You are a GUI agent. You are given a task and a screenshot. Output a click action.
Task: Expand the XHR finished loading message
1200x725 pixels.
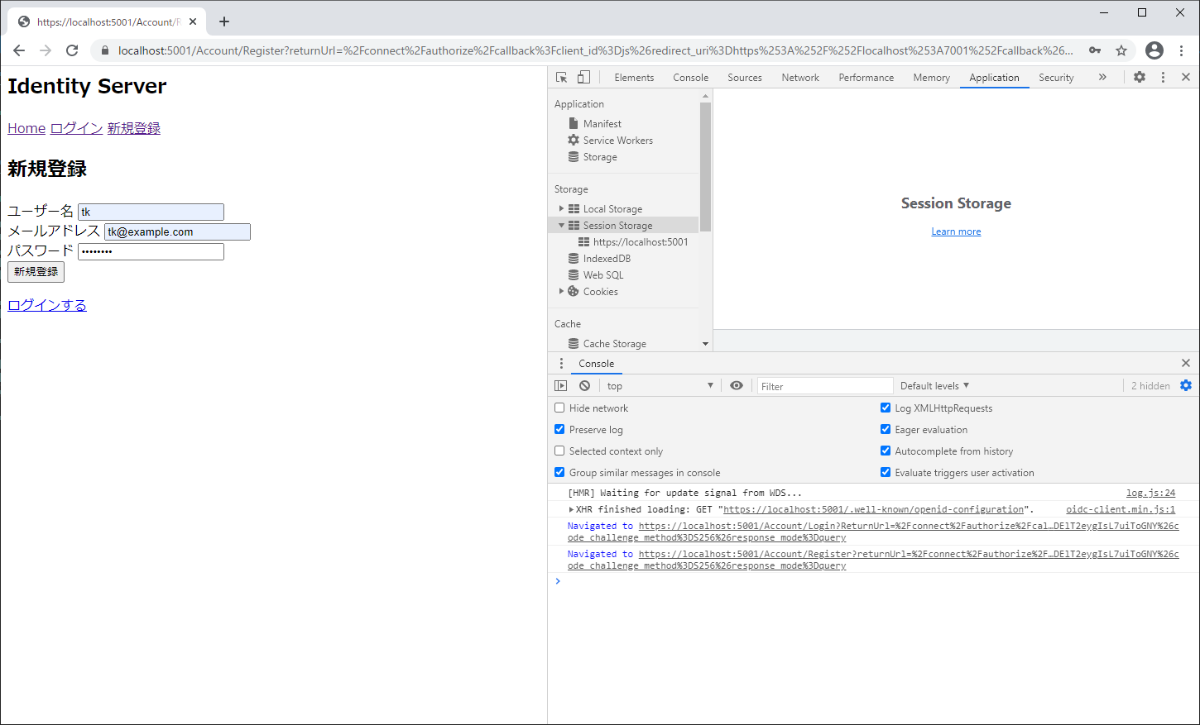point(571,509)
